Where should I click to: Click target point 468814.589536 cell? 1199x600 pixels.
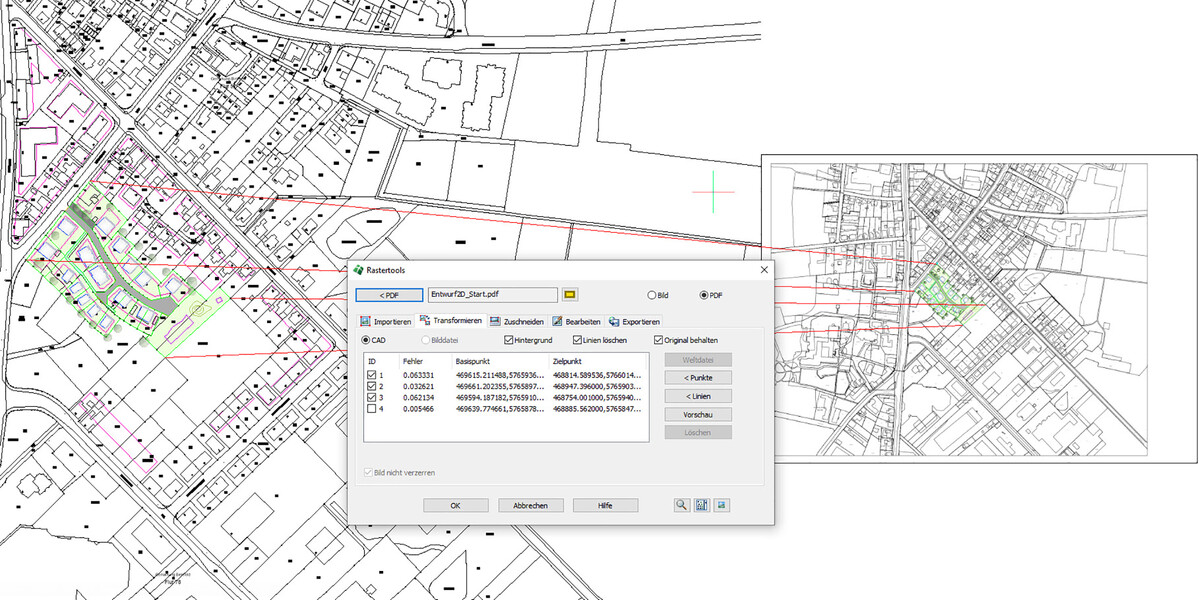(x=596, y=375)
